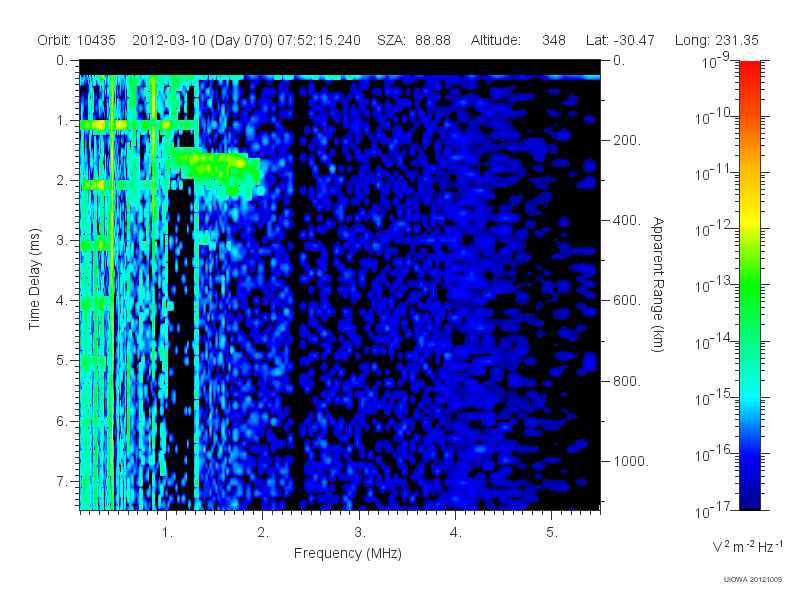Viewport: 800px width, 600px height.
Task: Click the Orbit: 10435 header text
Action: (77, 40)
